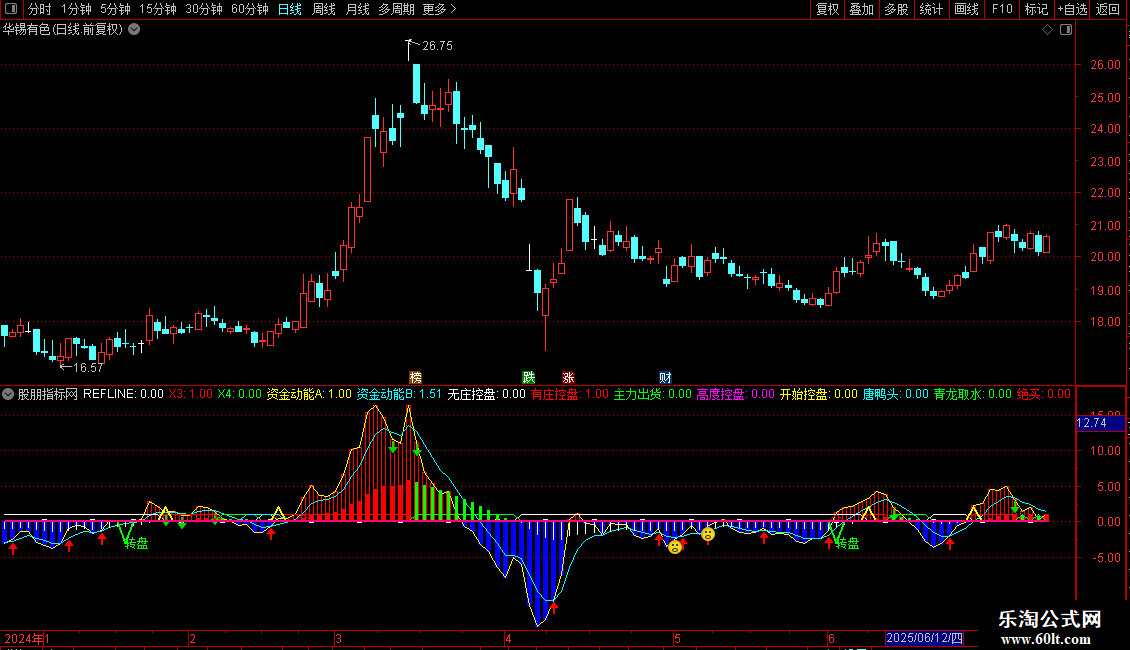
Task: Open indicator menu beside 股朋指标网
Action: pyautogui.click(x=8, y=394)
